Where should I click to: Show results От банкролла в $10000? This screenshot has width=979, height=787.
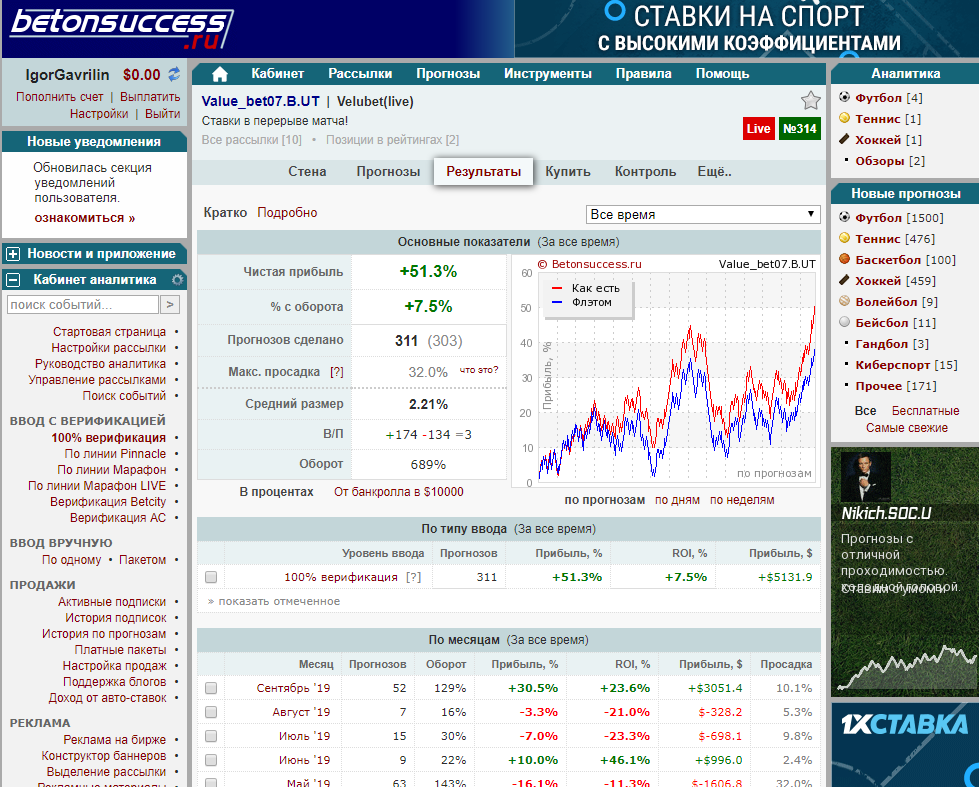[398, 492]
